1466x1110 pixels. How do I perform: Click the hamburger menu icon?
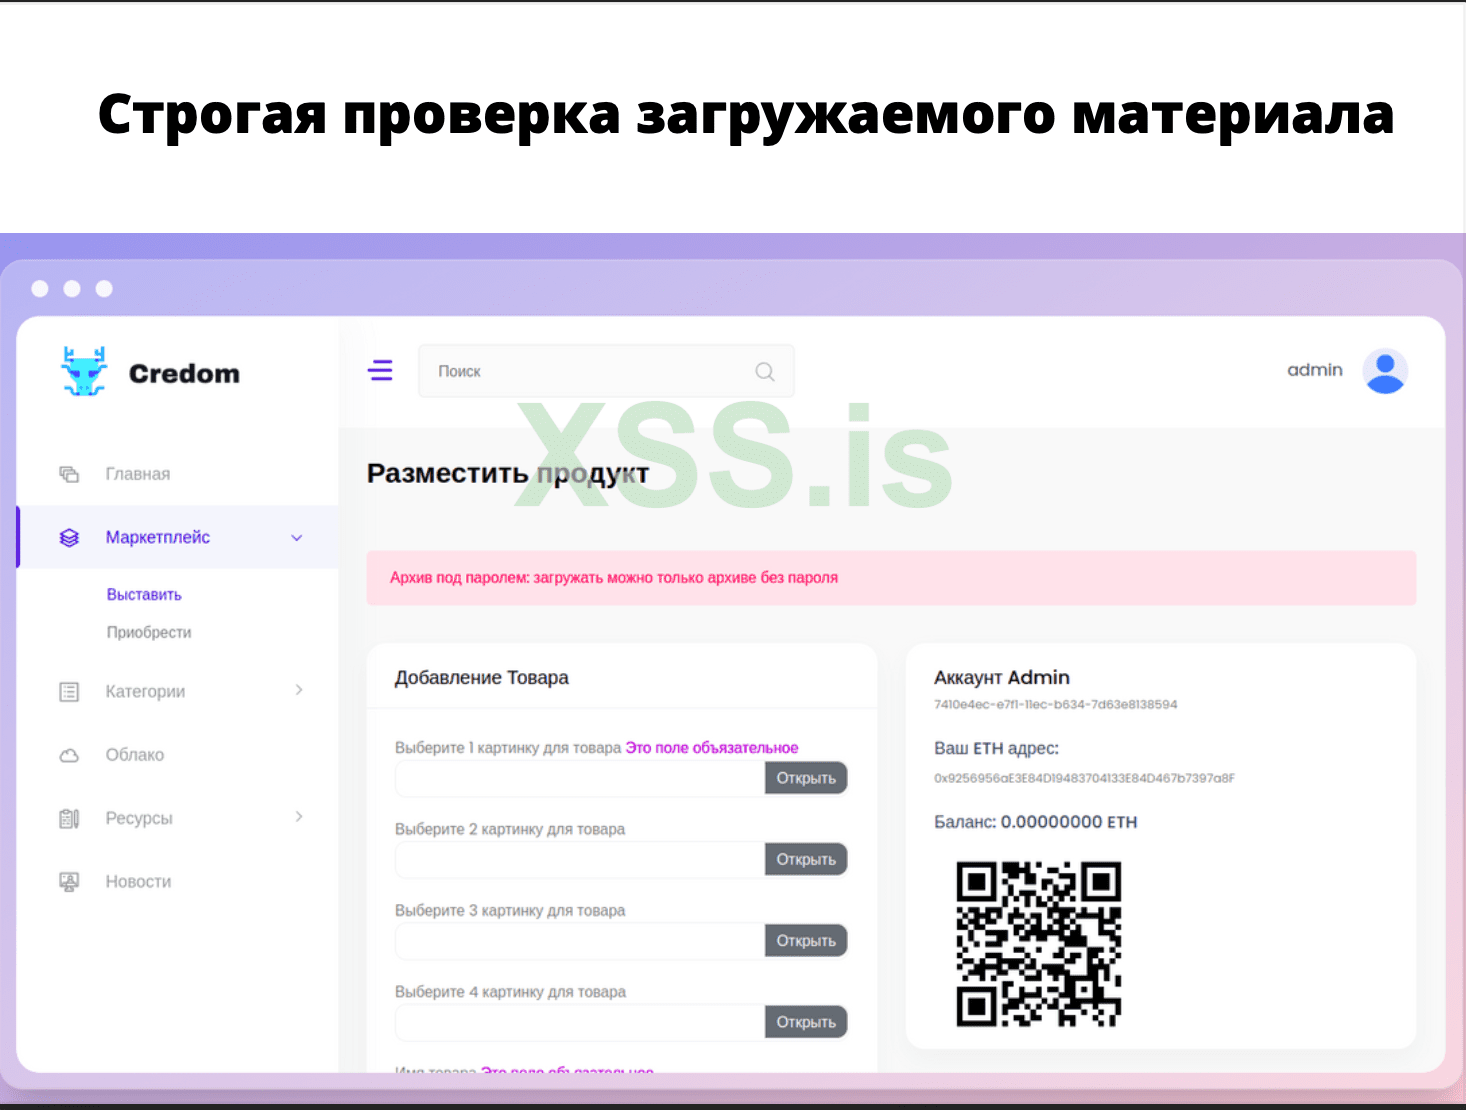point(380,370)
